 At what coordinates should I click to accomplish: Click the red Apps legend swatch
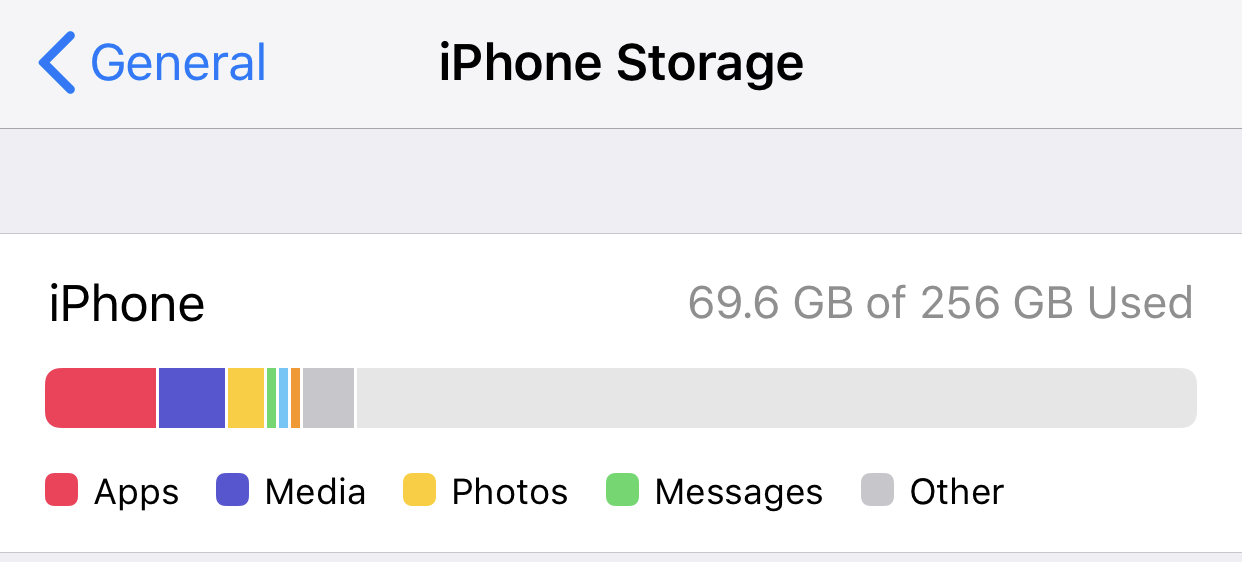tap(62, 490)
